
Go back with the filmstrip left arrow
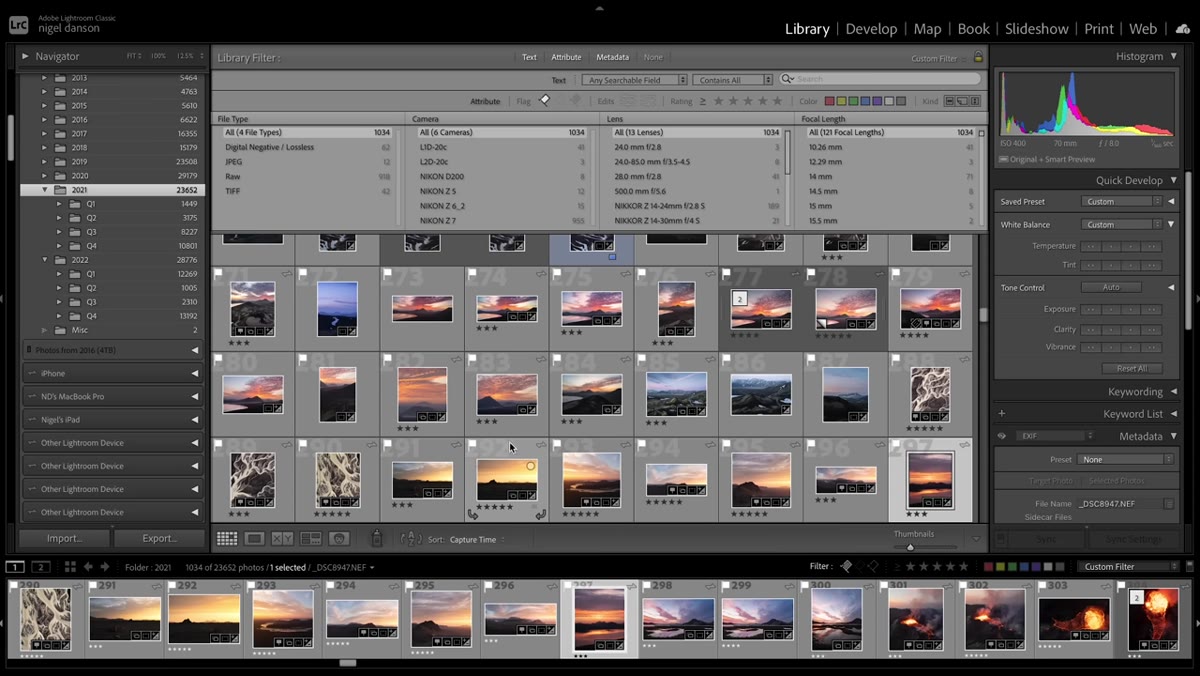(88, 567)
